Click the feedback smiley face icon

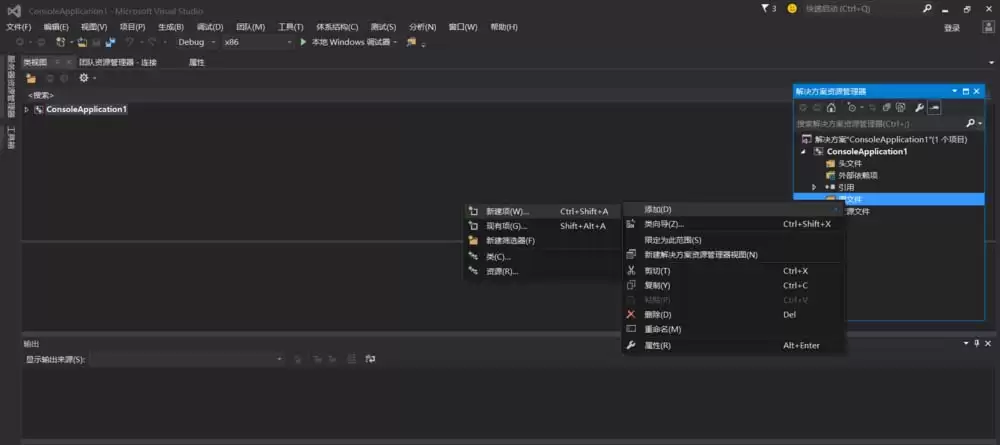click(792, 9)
